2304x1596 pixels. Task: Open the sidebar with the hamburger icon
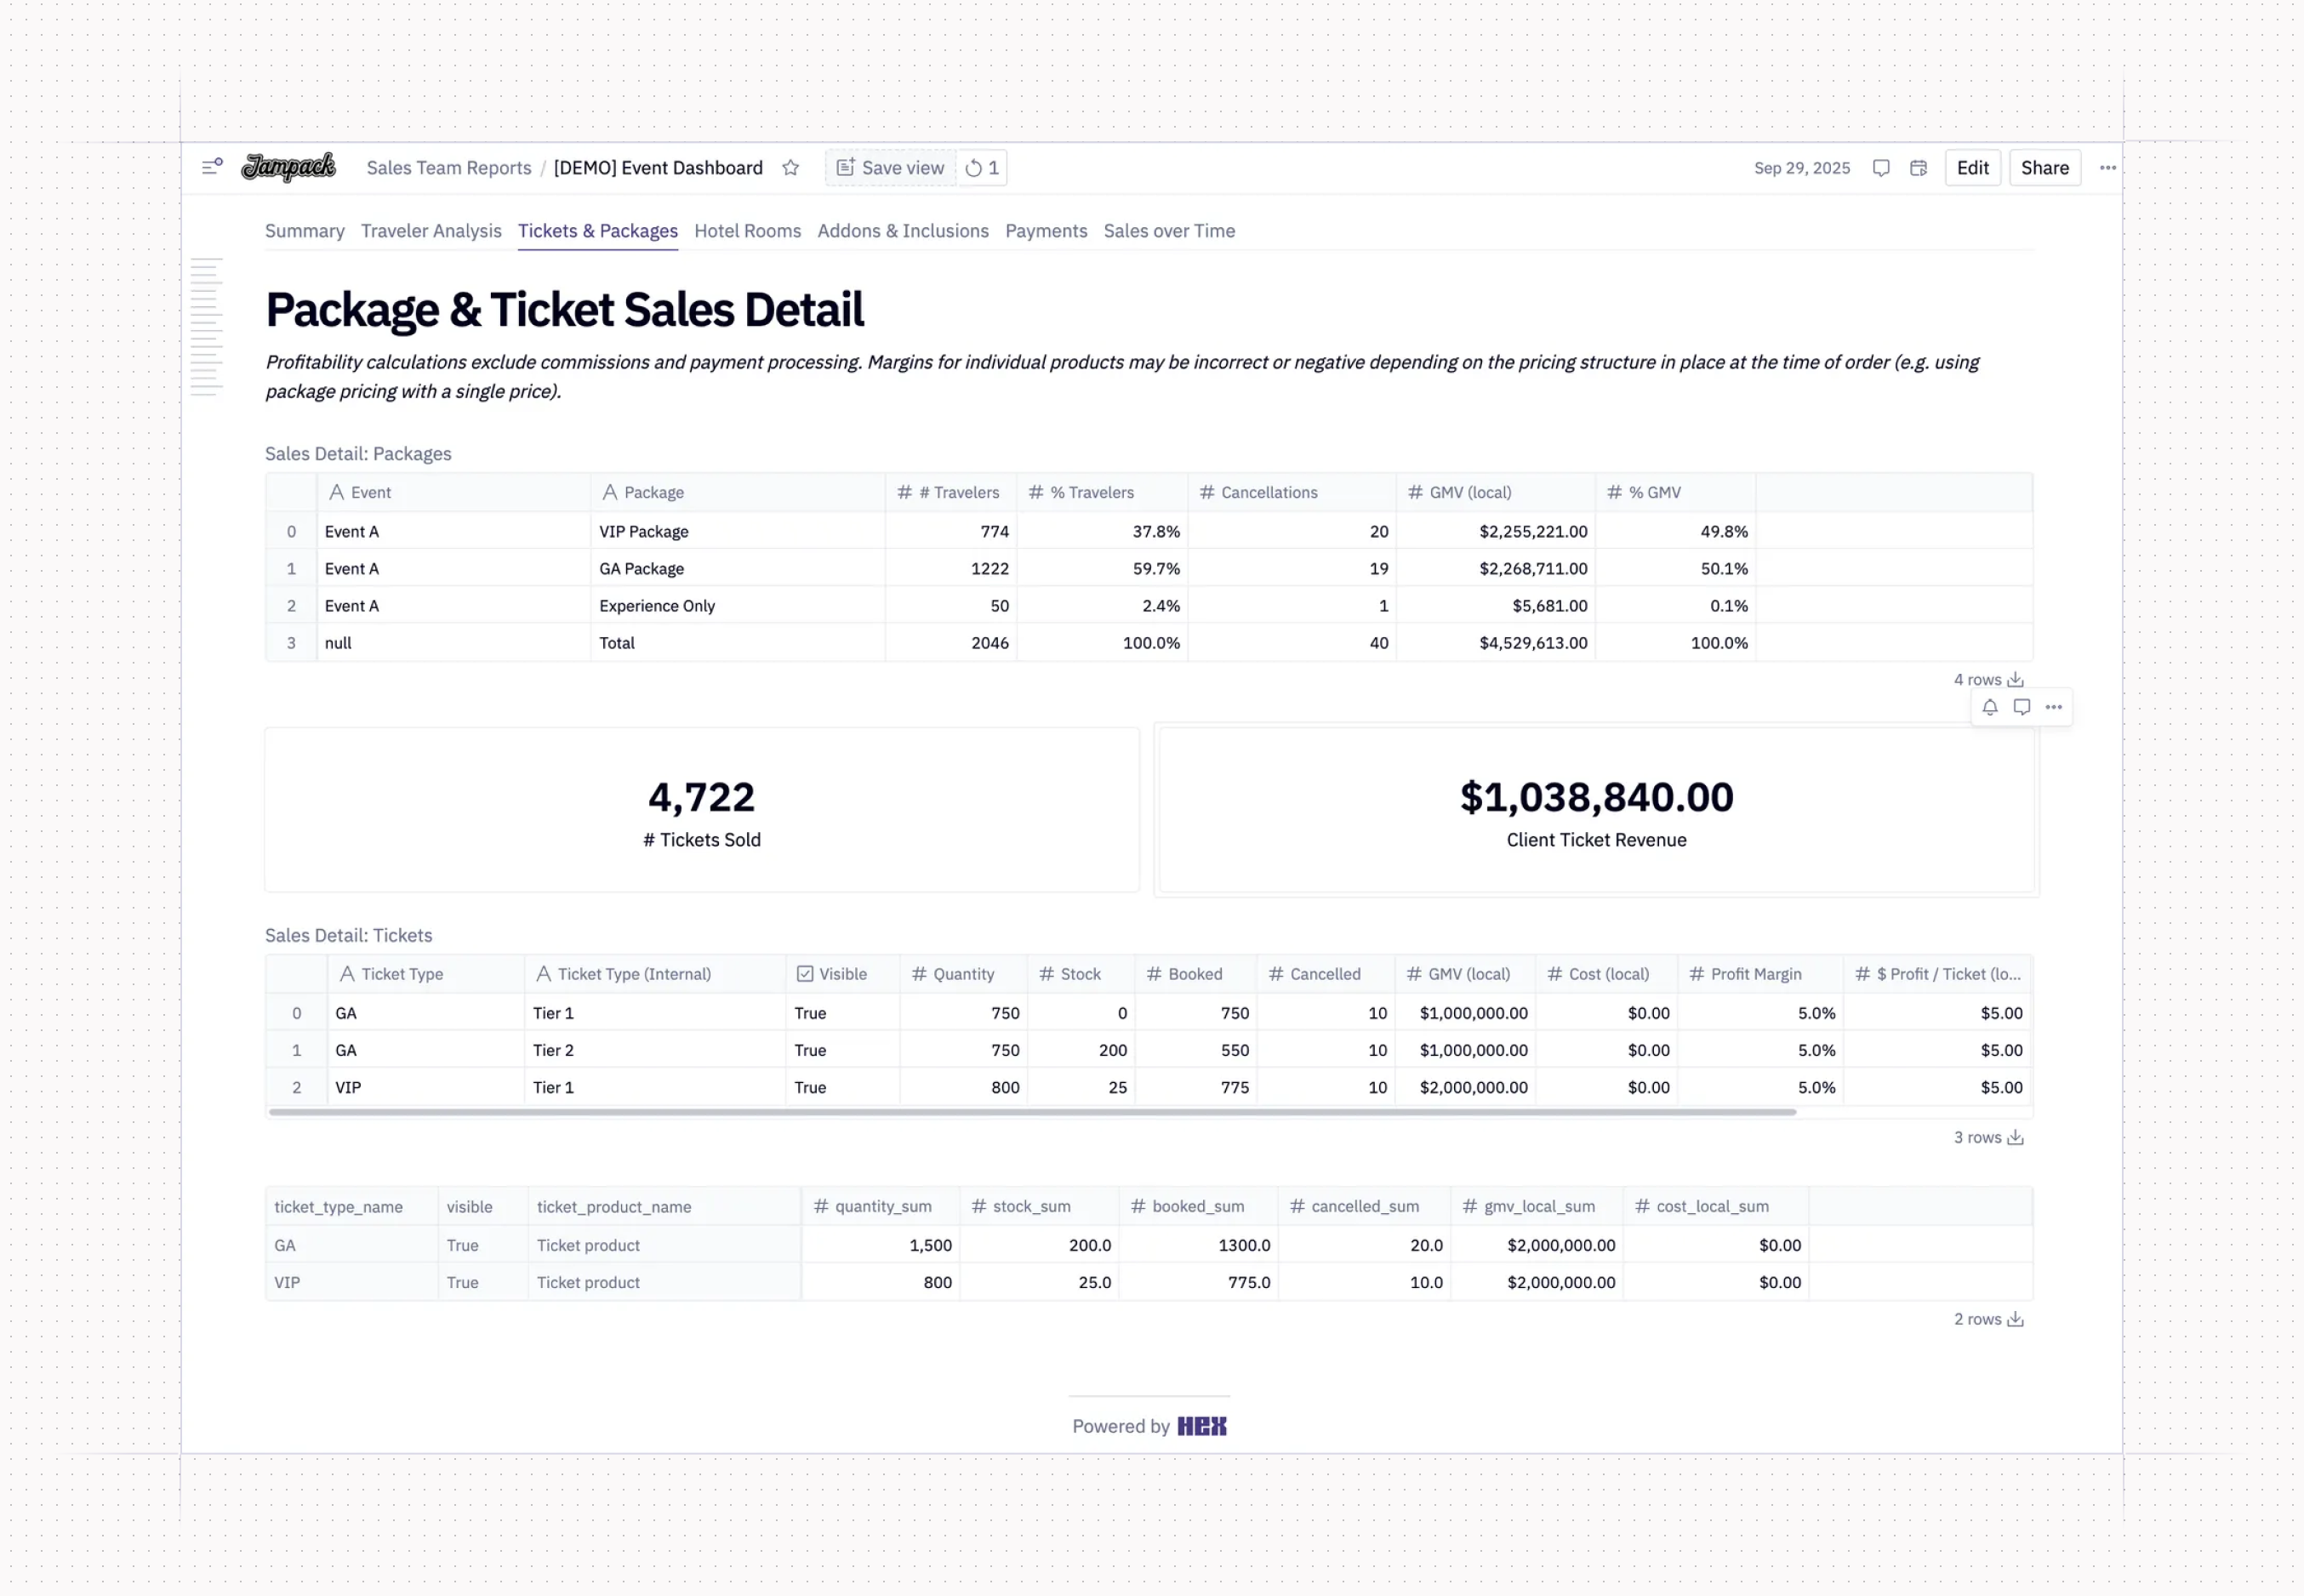(x=211, y=167)
